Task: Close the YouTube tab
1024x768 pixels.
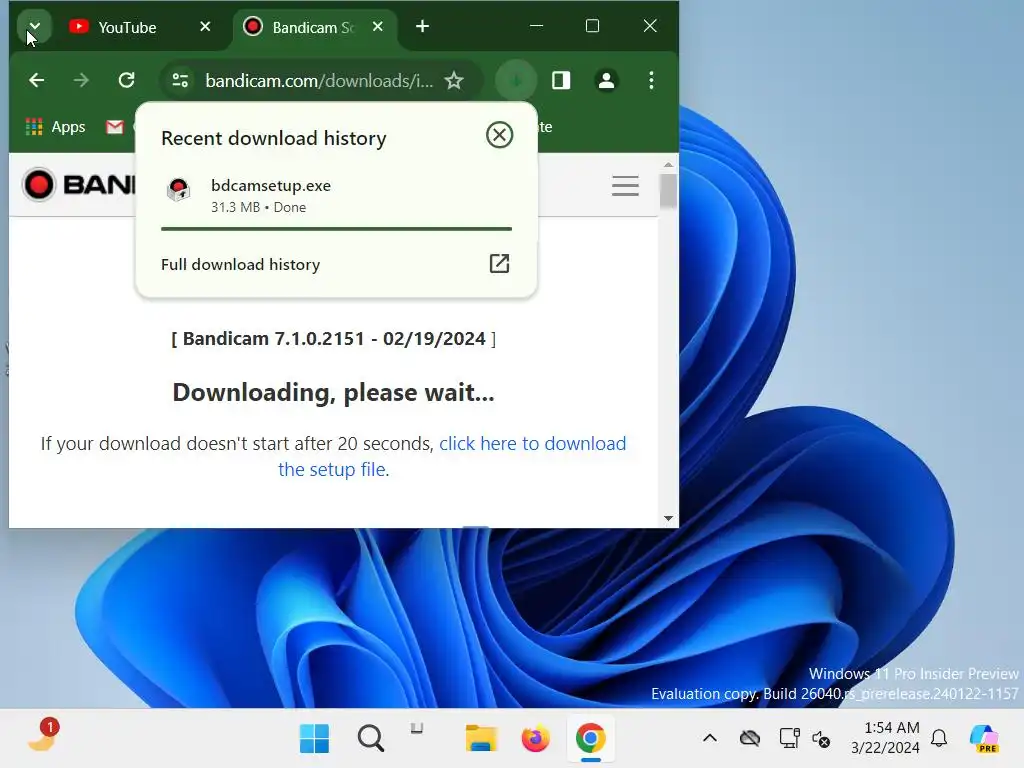Action: (205, 27)
